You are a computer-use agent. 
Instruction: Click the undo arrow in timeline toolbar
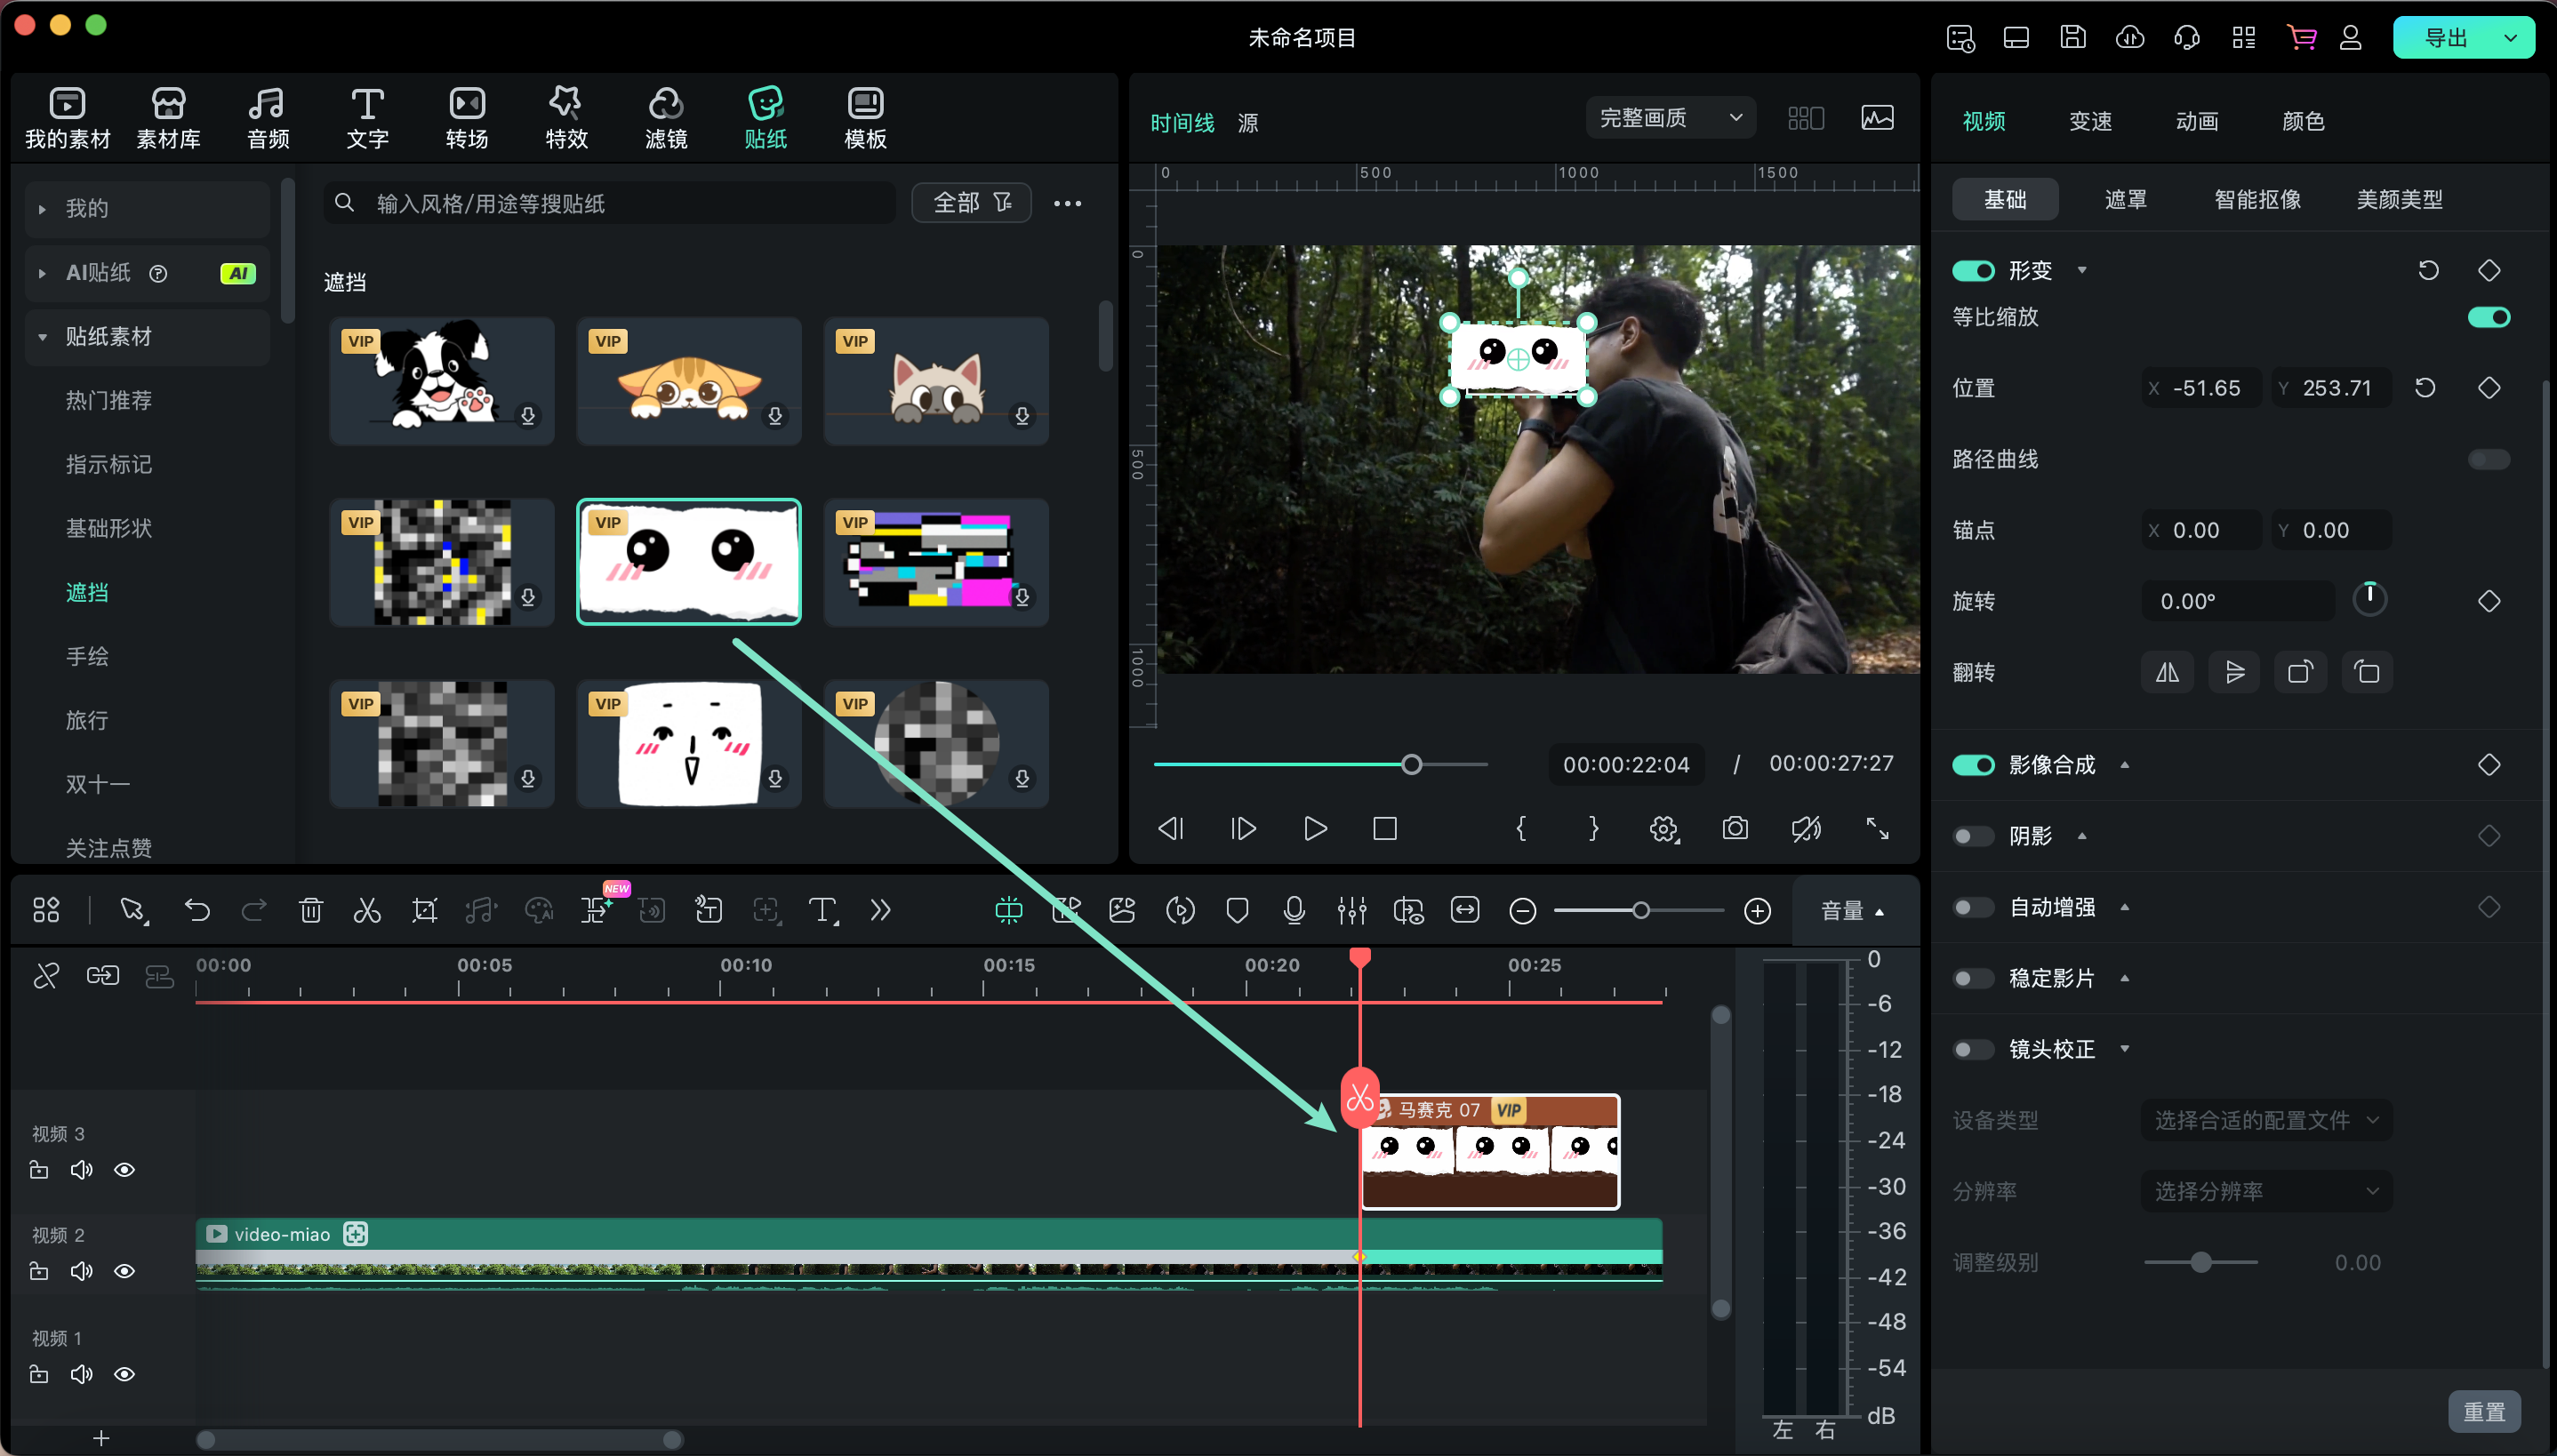197,910
